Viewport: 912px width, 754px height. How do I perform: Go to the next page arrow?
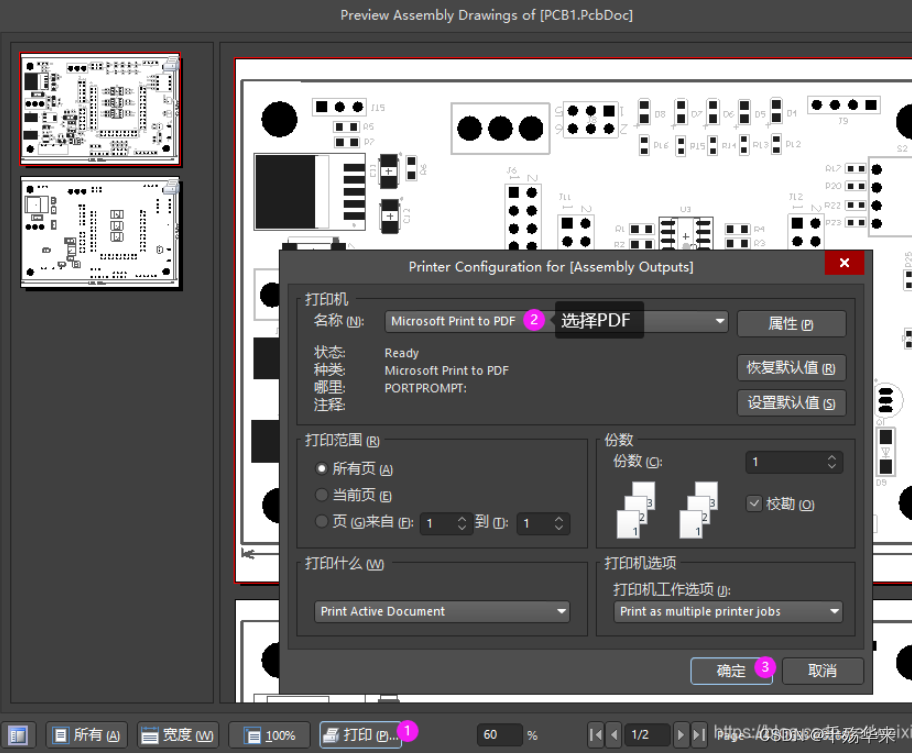(681, 735)
